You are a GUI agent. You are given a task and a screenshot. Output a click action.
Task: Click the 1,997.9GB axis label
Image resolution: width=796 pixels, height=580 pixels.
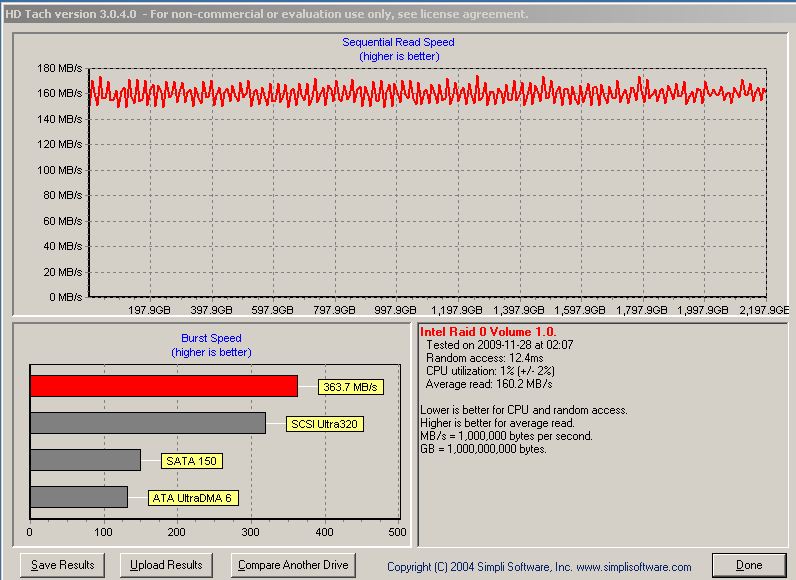pyautogui.click(x=703, y=310)
